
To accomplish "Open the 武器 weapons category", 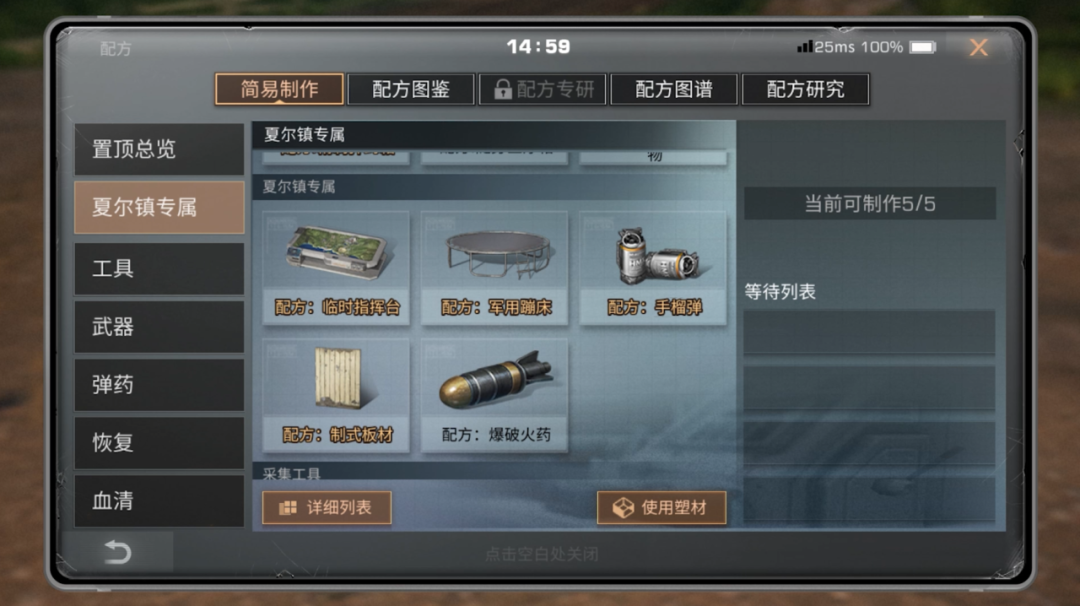I will click(x=159, y=326).
